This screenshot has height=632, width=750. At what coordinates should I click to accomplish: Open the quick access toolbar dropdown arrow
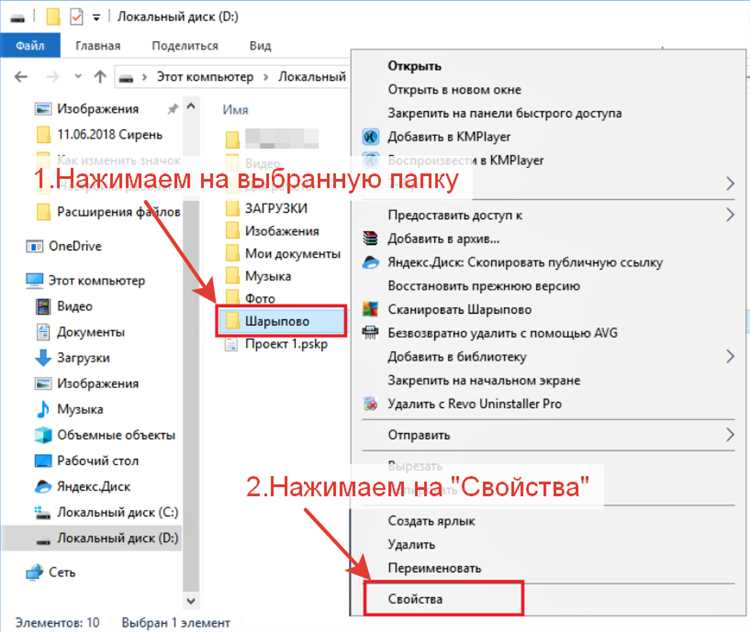pyautogui.click(x=97, y=18)
